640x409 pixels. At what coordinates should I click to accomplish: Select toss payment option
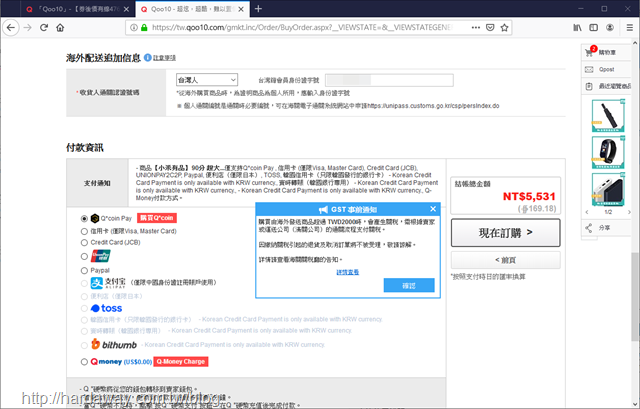[84, 308]
